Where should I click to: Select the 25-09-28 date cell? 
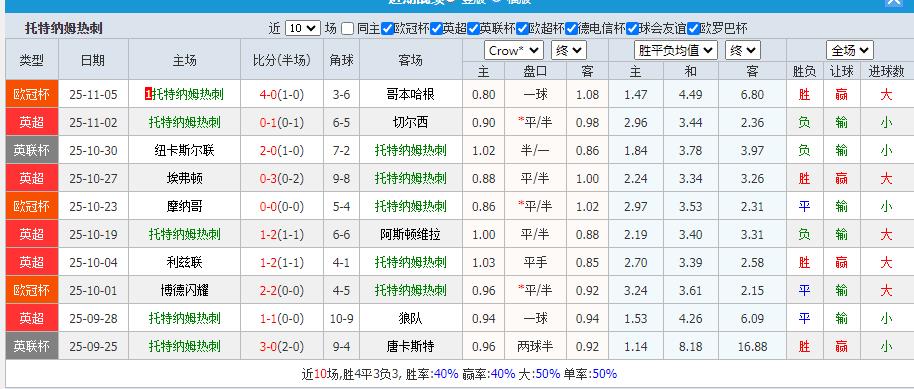[93, 318]
